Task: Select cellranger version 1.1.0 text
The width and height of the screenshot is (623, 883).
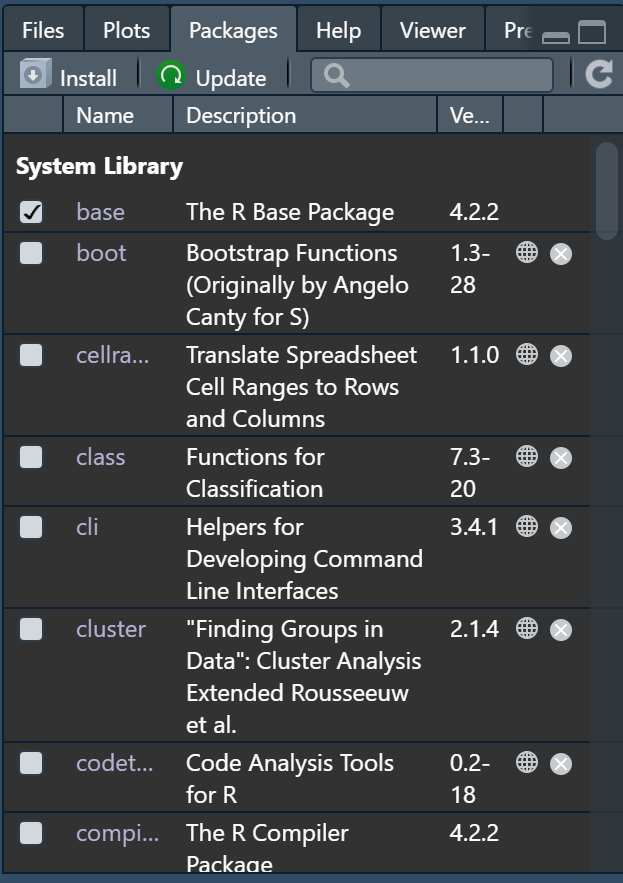Action: click(x=475, y=355)
